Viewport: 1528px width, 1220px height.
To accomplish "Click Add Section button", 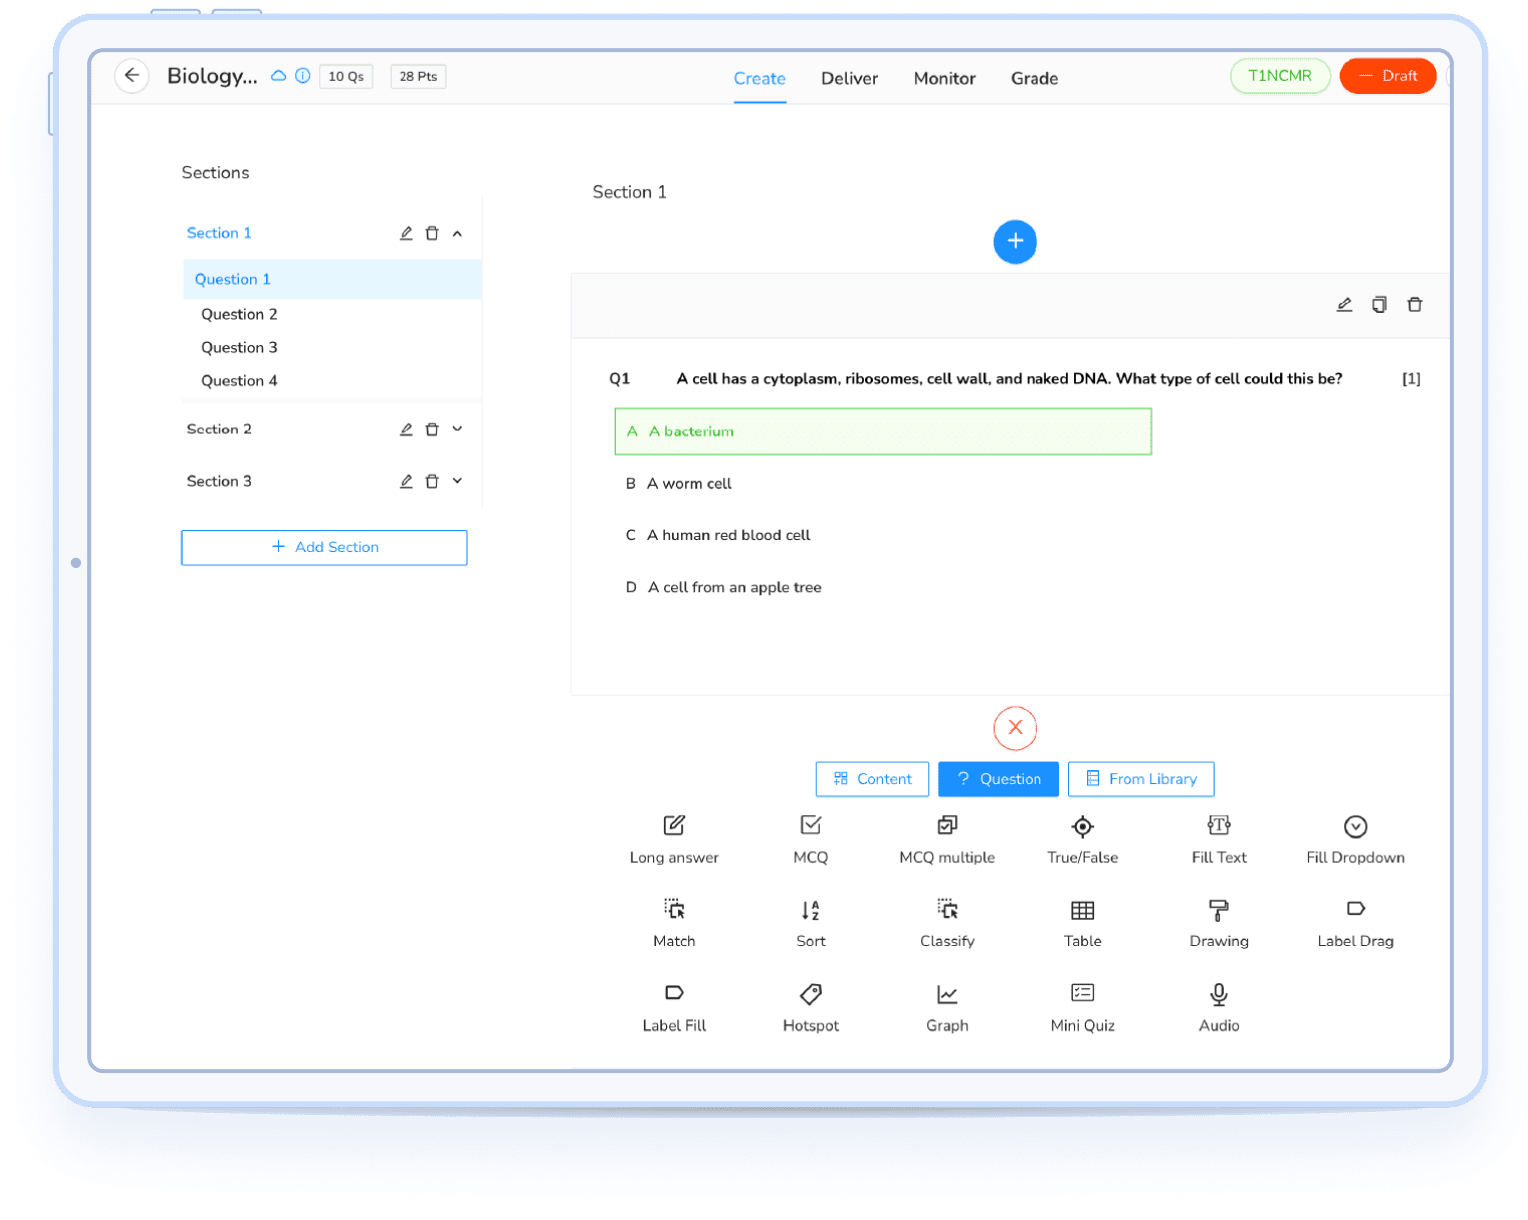I will click(x=324, y=547).
